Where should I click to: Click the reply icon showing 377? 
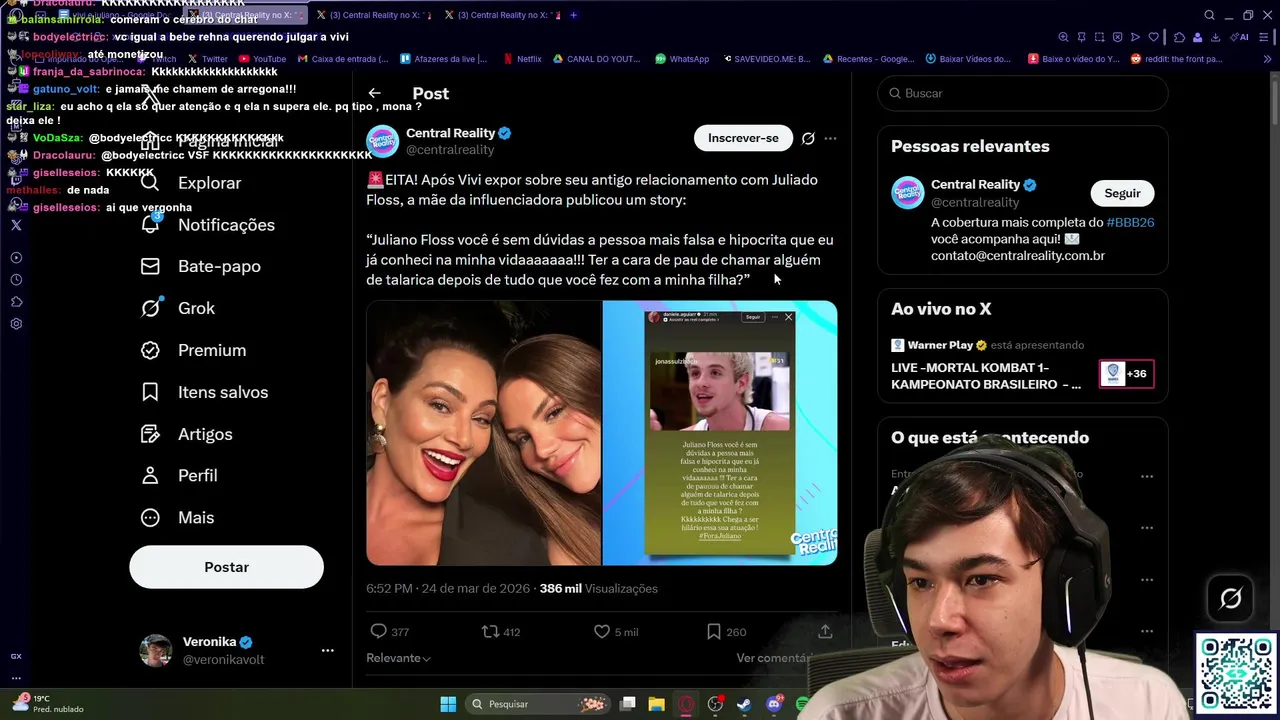point(379,631)
